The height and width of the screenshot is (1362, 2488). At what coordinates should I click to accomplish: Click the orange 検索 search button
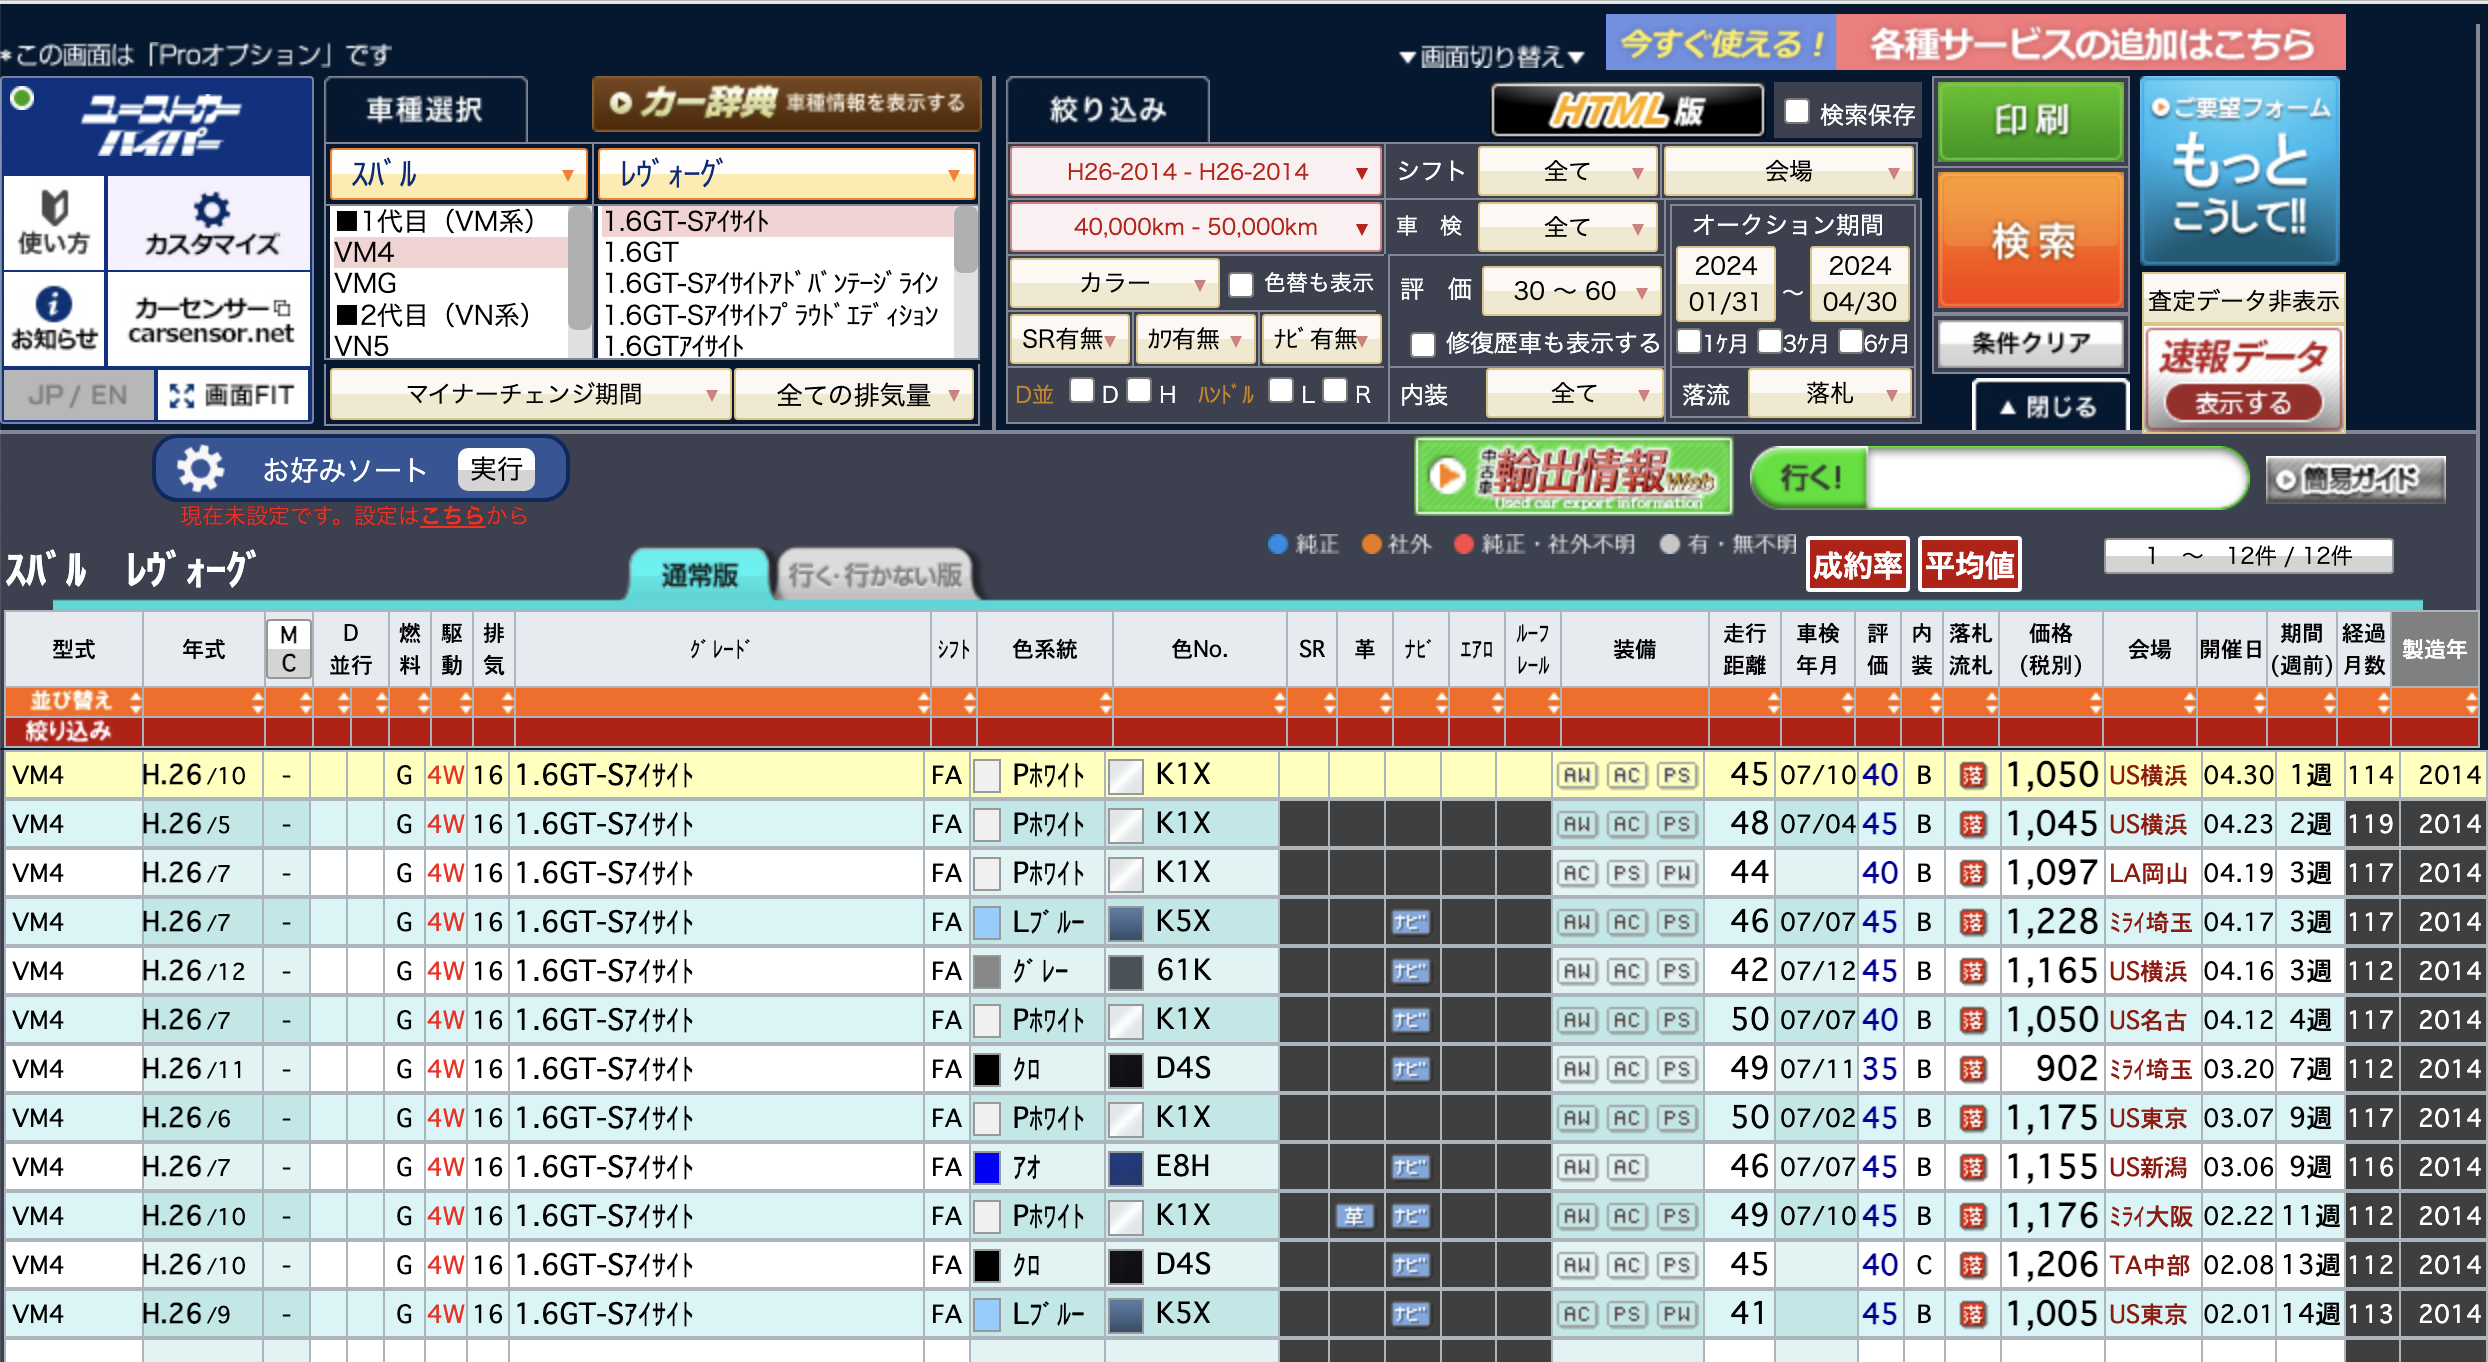pos(2031,240)
